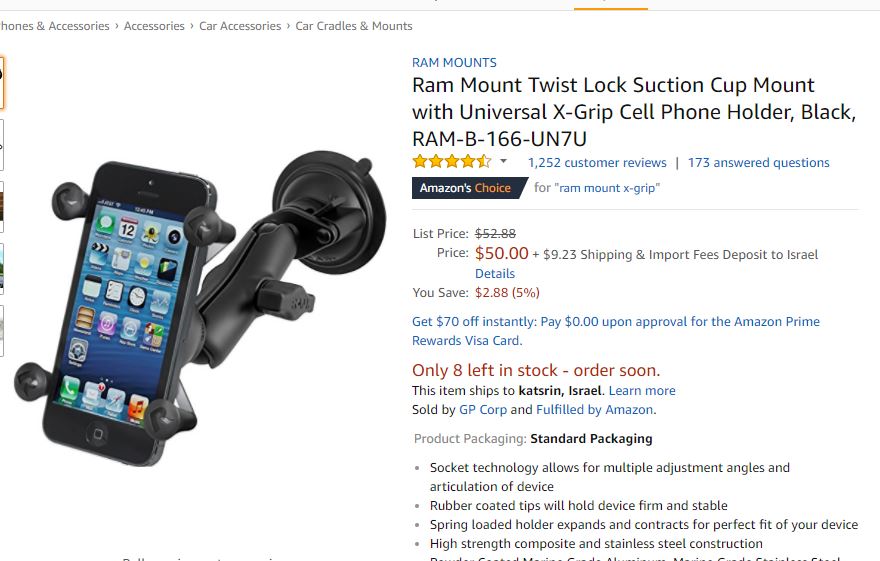This screenshot has width=880, height=561.
Task: Click the Amazon's Choice badge
Action: click(x=470, y=188)
